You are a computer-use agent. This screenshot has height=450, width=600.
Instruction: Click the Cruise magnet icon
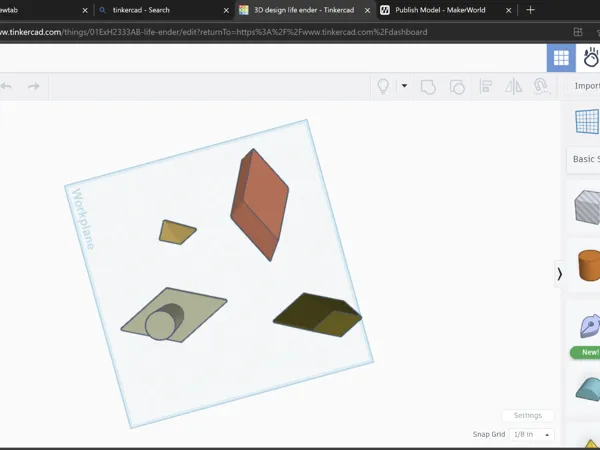(x=541, y=86)
